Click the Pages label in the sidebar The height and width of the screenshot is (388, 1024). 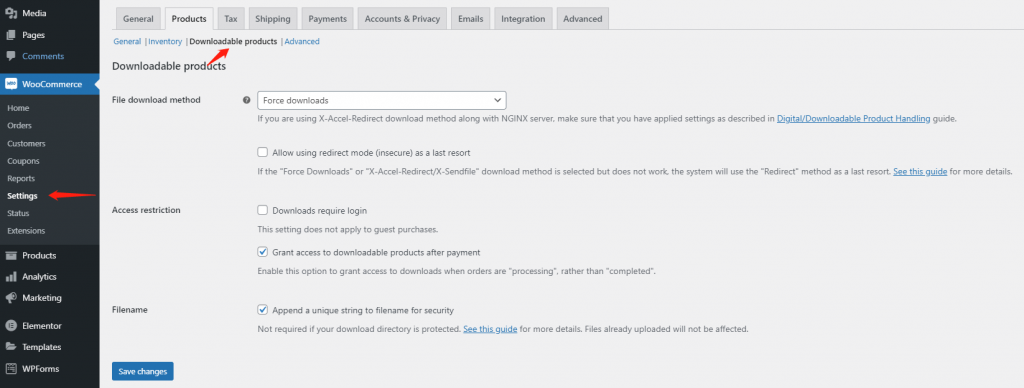point(33,35)
